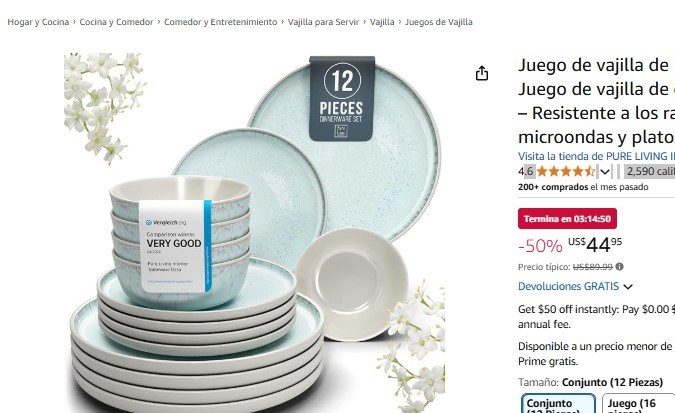The width and height of the screenshot is (675, 413).
Task: Select the Conjunto (12 Piezas) size option
Action: coord(558,404)
